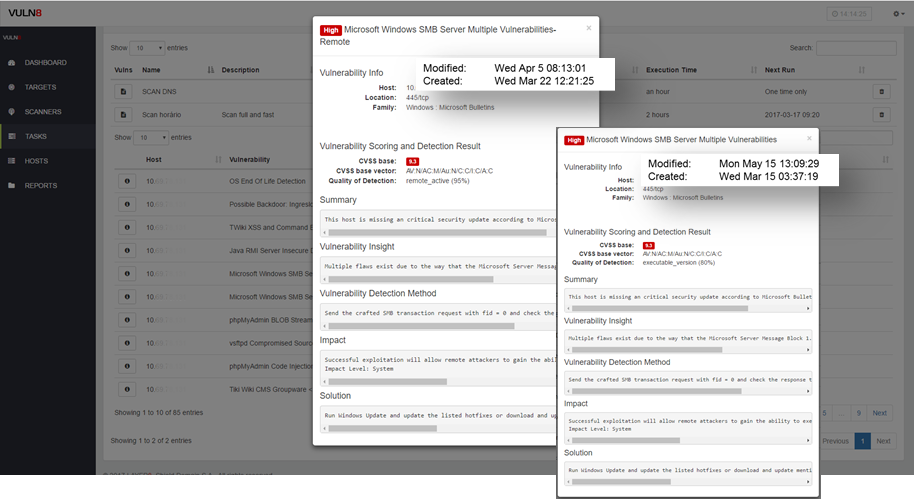Click the Targets crosshair icon
Viewport: 914px width, 499px height.
pyautogui.click(x=12, y=87)
